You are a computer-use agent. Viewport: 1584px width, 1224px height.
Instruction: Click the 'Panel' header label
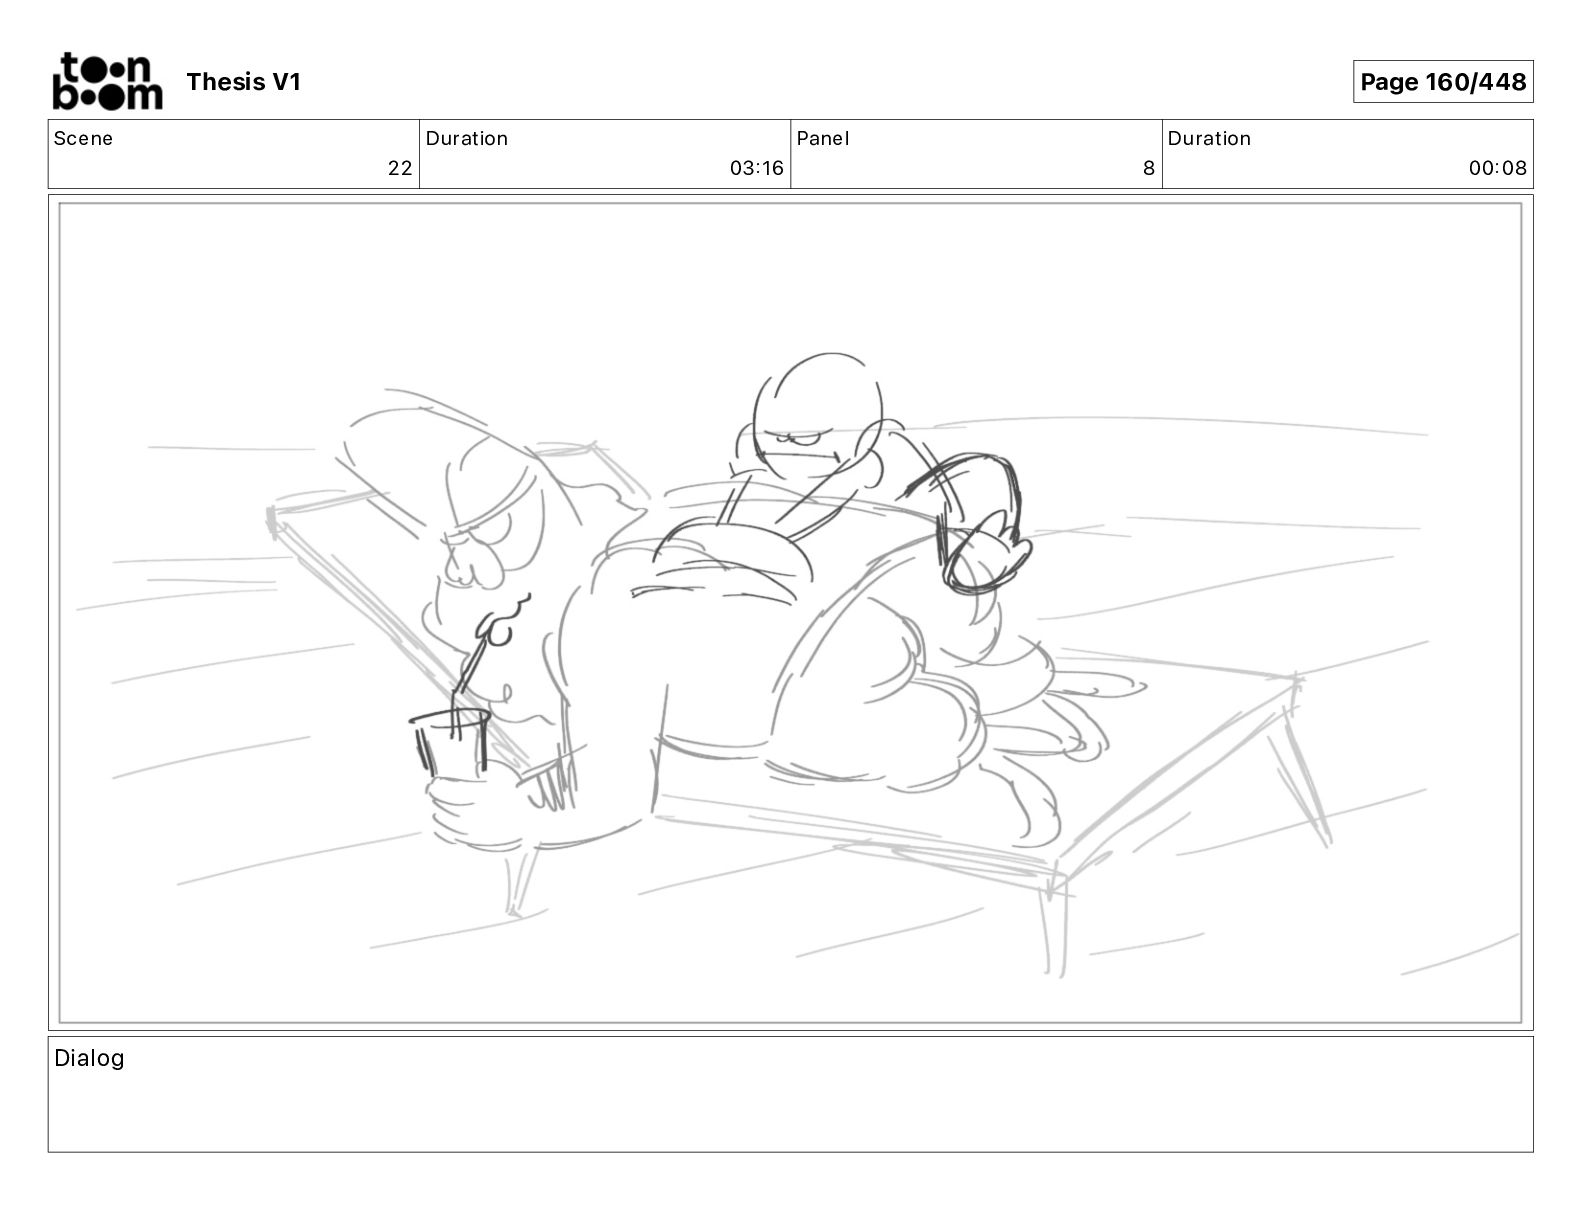[823, 139]
